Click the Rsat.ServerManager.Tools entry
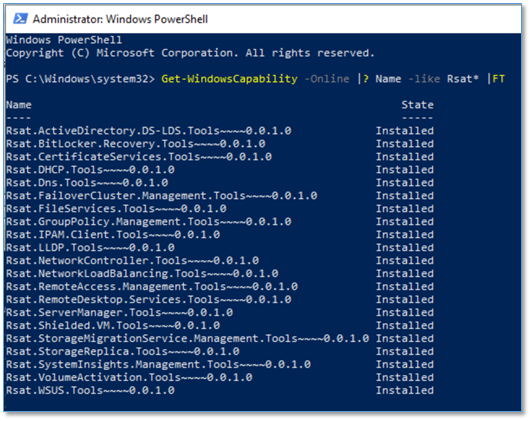The height and width of the screenshot is (421, 531). click(x=120, y=312)
